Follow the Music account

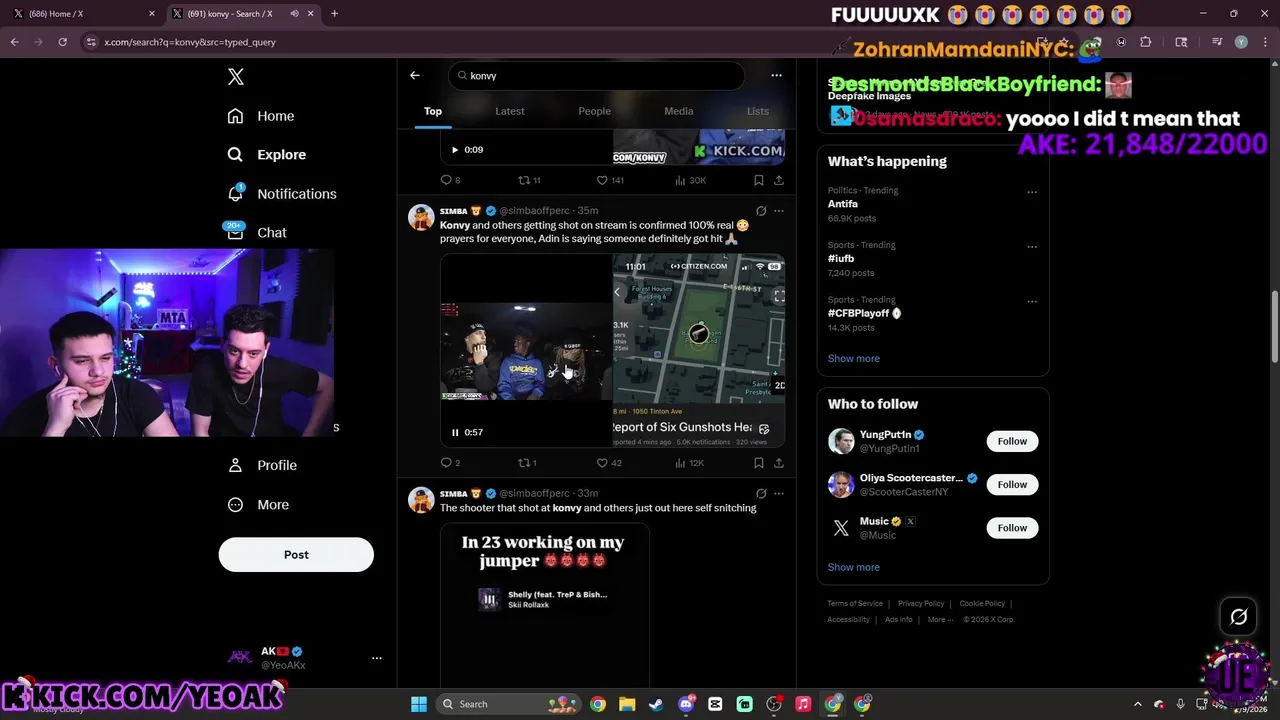(x=1012, y=528)
